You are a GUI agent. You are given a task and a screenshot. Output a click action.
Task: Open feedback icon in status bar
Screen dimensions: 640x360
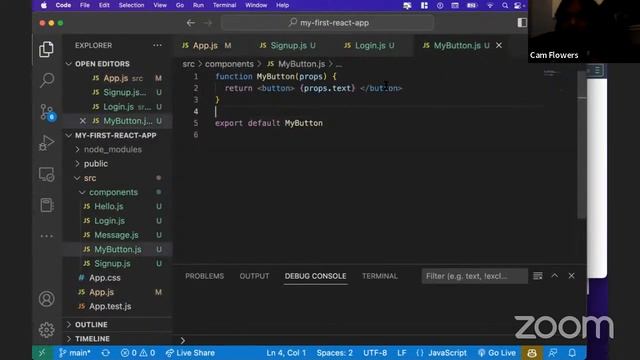tap(553, 353)
